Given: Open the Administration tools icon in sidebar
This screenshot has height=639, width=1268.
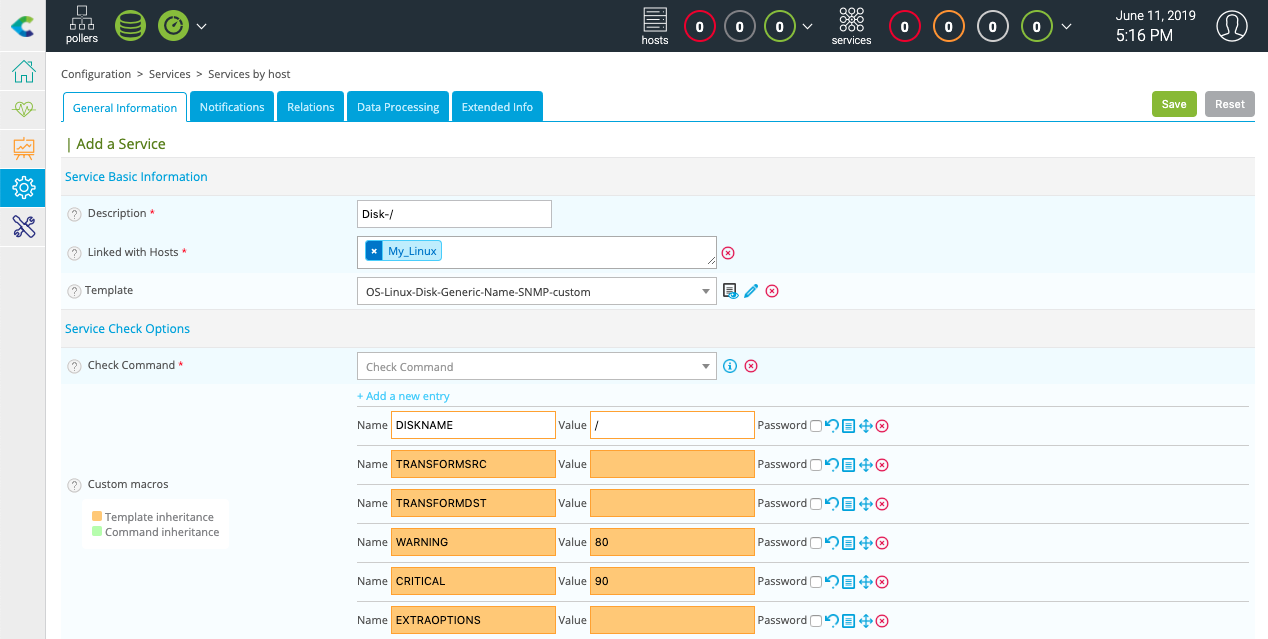Looking at the screenshot, I should pos(23,226).
